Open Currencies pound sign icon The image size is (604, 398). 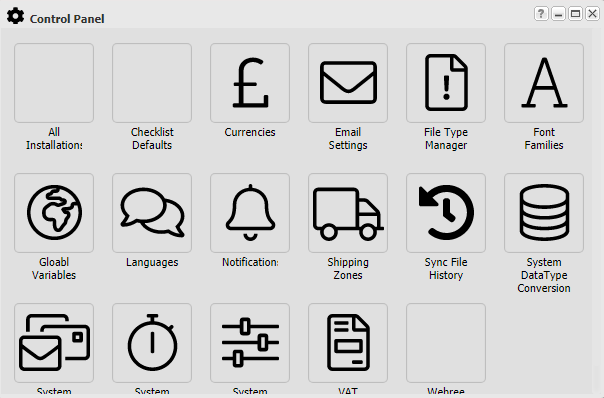pyautogui.click(x=250, y=83)
